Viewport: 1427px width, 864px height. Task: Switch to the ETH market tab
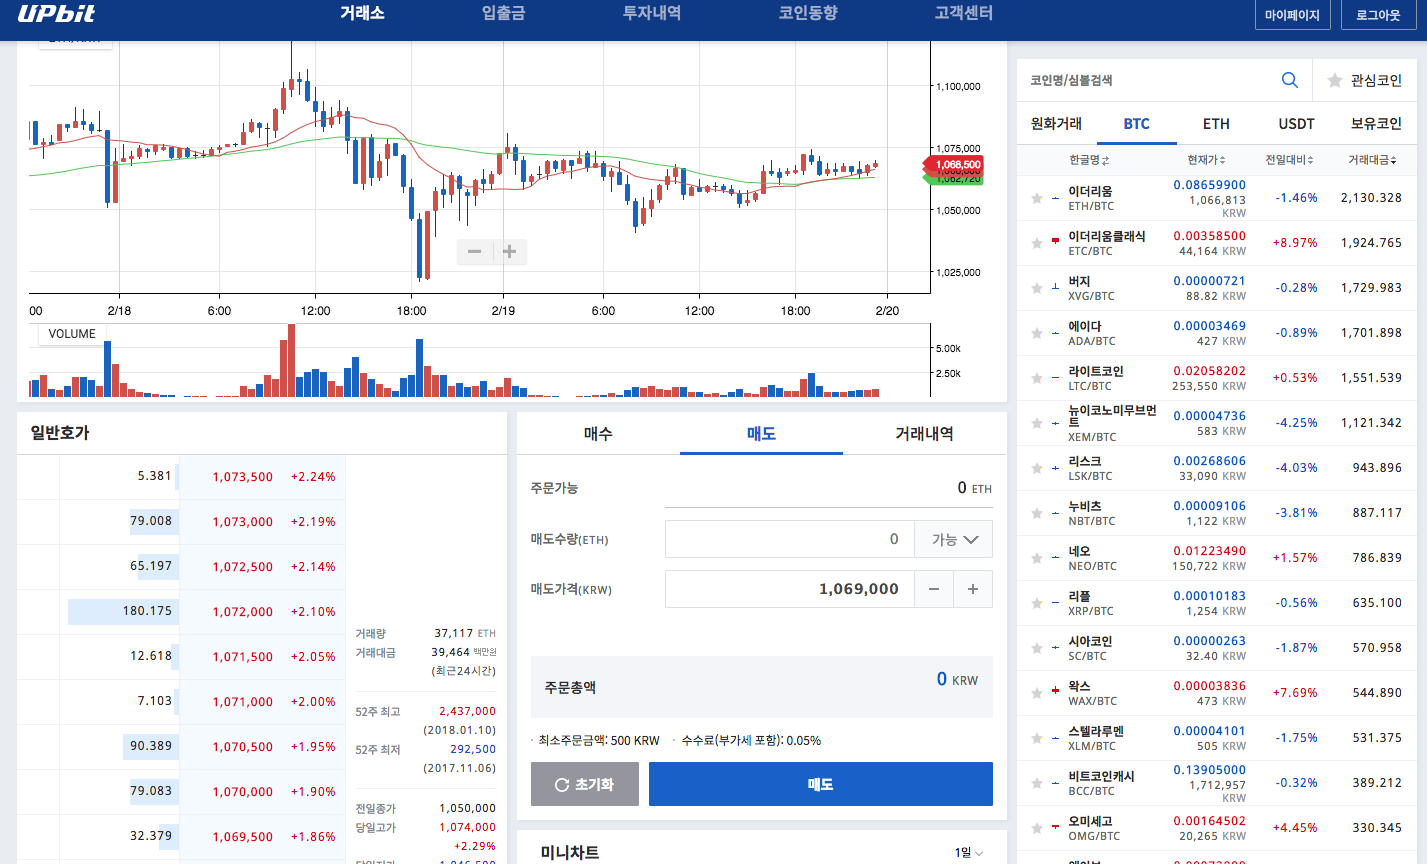pyautogui.click(x=1216, y=123)
